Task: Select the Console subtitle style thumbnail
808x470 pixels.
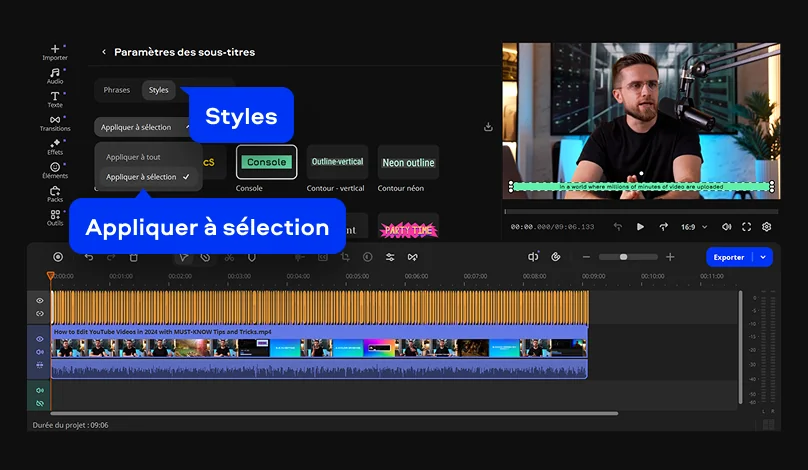Action: (x=266, y=162)
